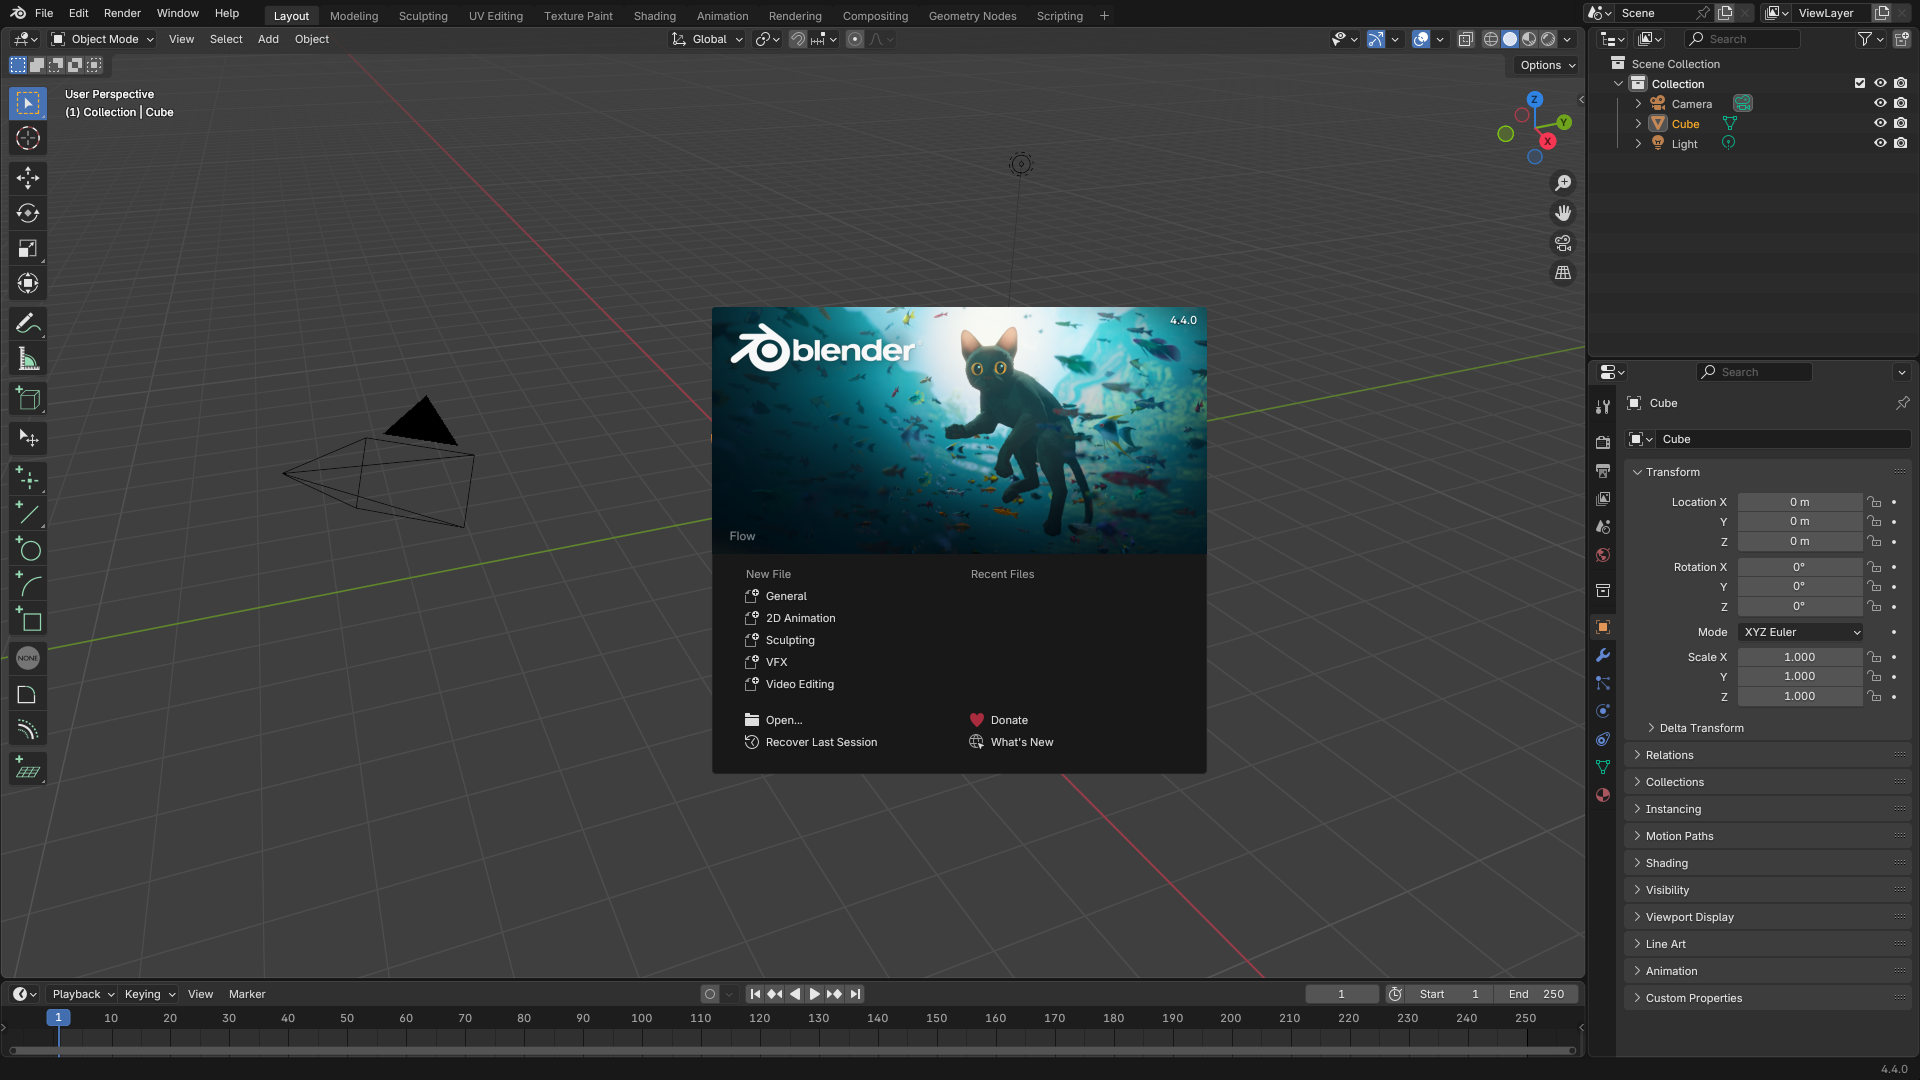Expand the Camera tree item
This screenshot has height=1080, width=1920.
tap(1638, 104)
